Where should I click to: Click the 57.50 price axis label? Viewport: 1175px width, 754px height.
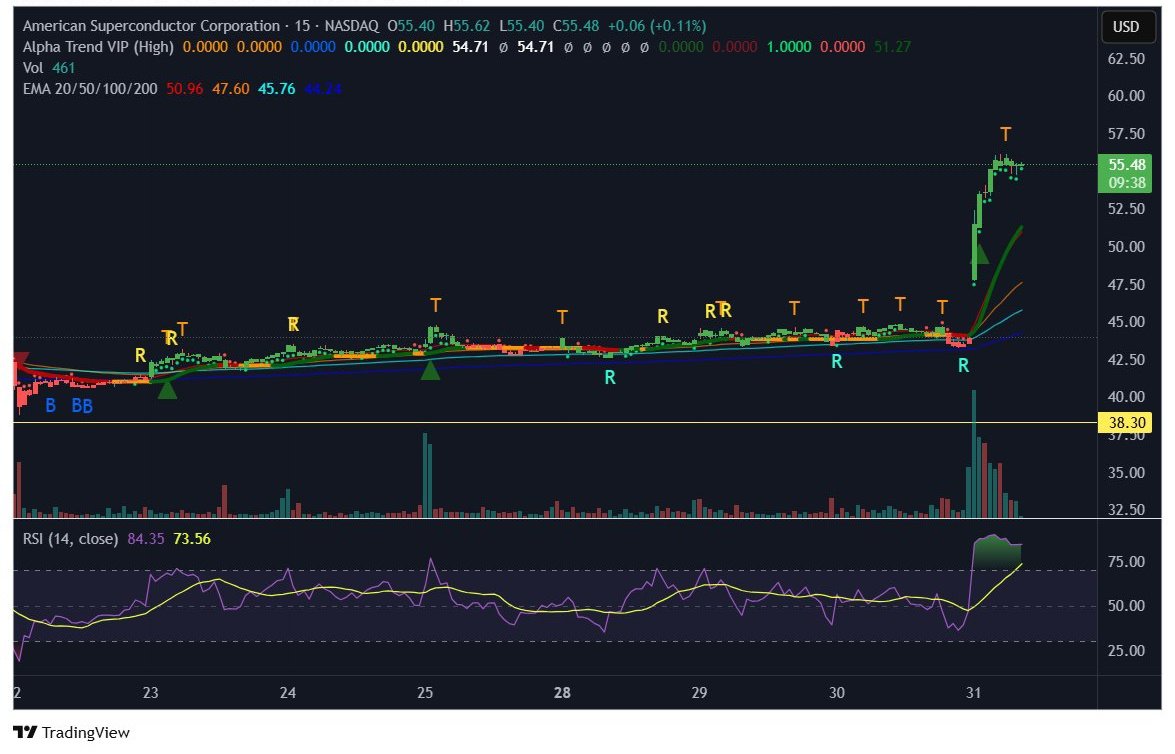[1126, 133]
